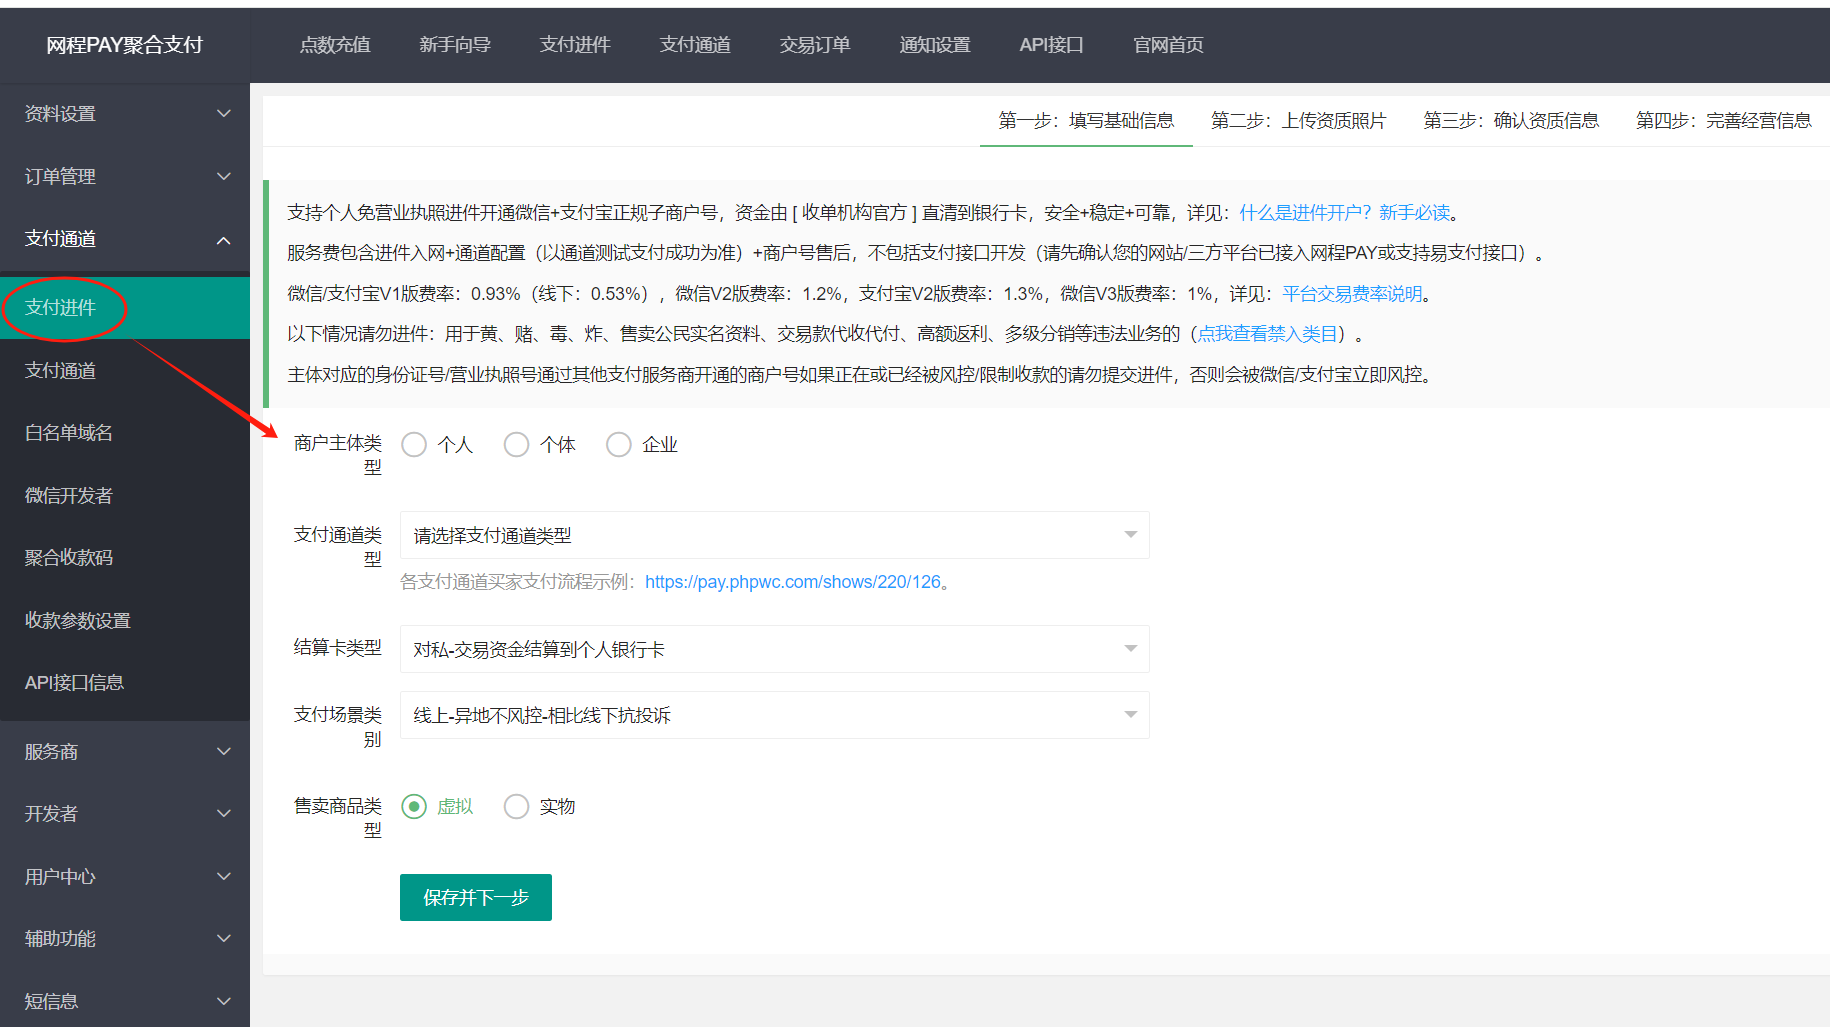Viewport: 1830px width, 1027px height.
Task: Open the 支付通道类型 dropdown
Action: click(x=774, y=536)
